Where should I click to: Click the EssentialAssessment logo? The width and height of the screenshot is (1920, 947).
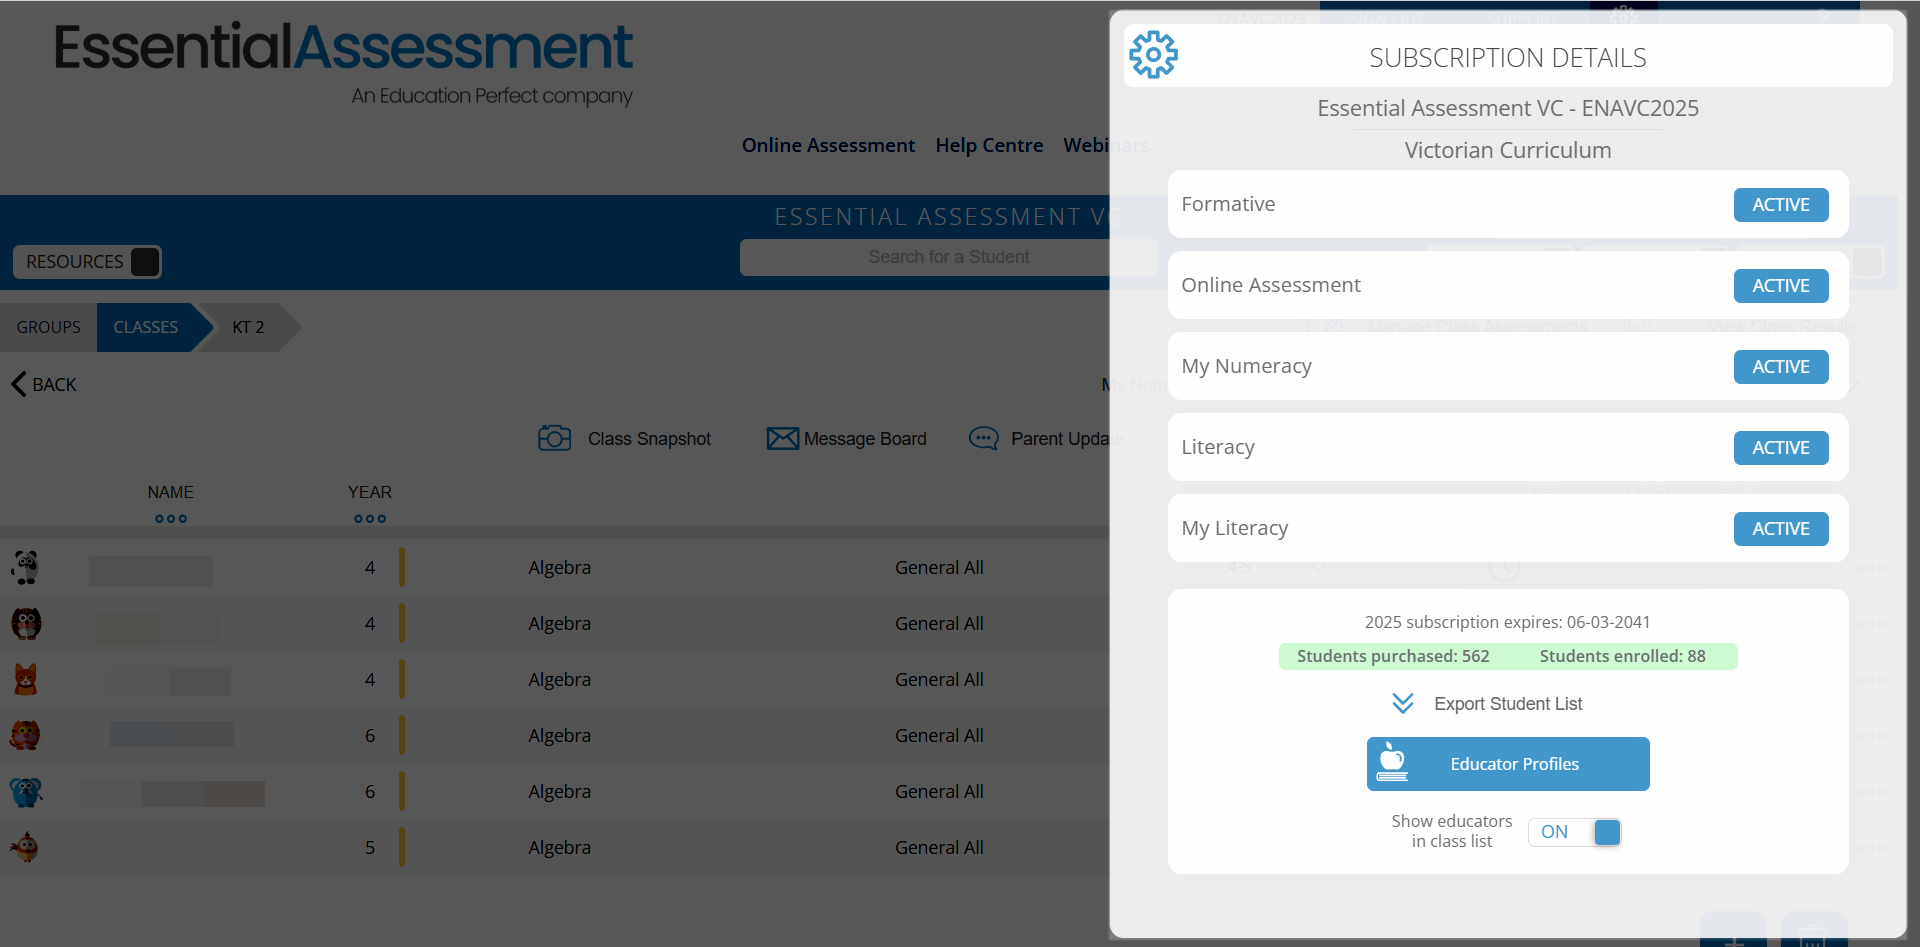pos(344,62)
